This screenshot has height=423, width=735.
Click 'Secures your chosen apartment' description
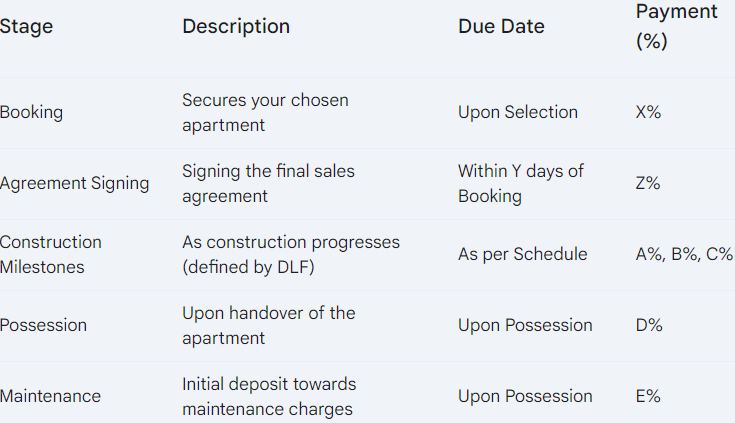click(x=265, y=113)
